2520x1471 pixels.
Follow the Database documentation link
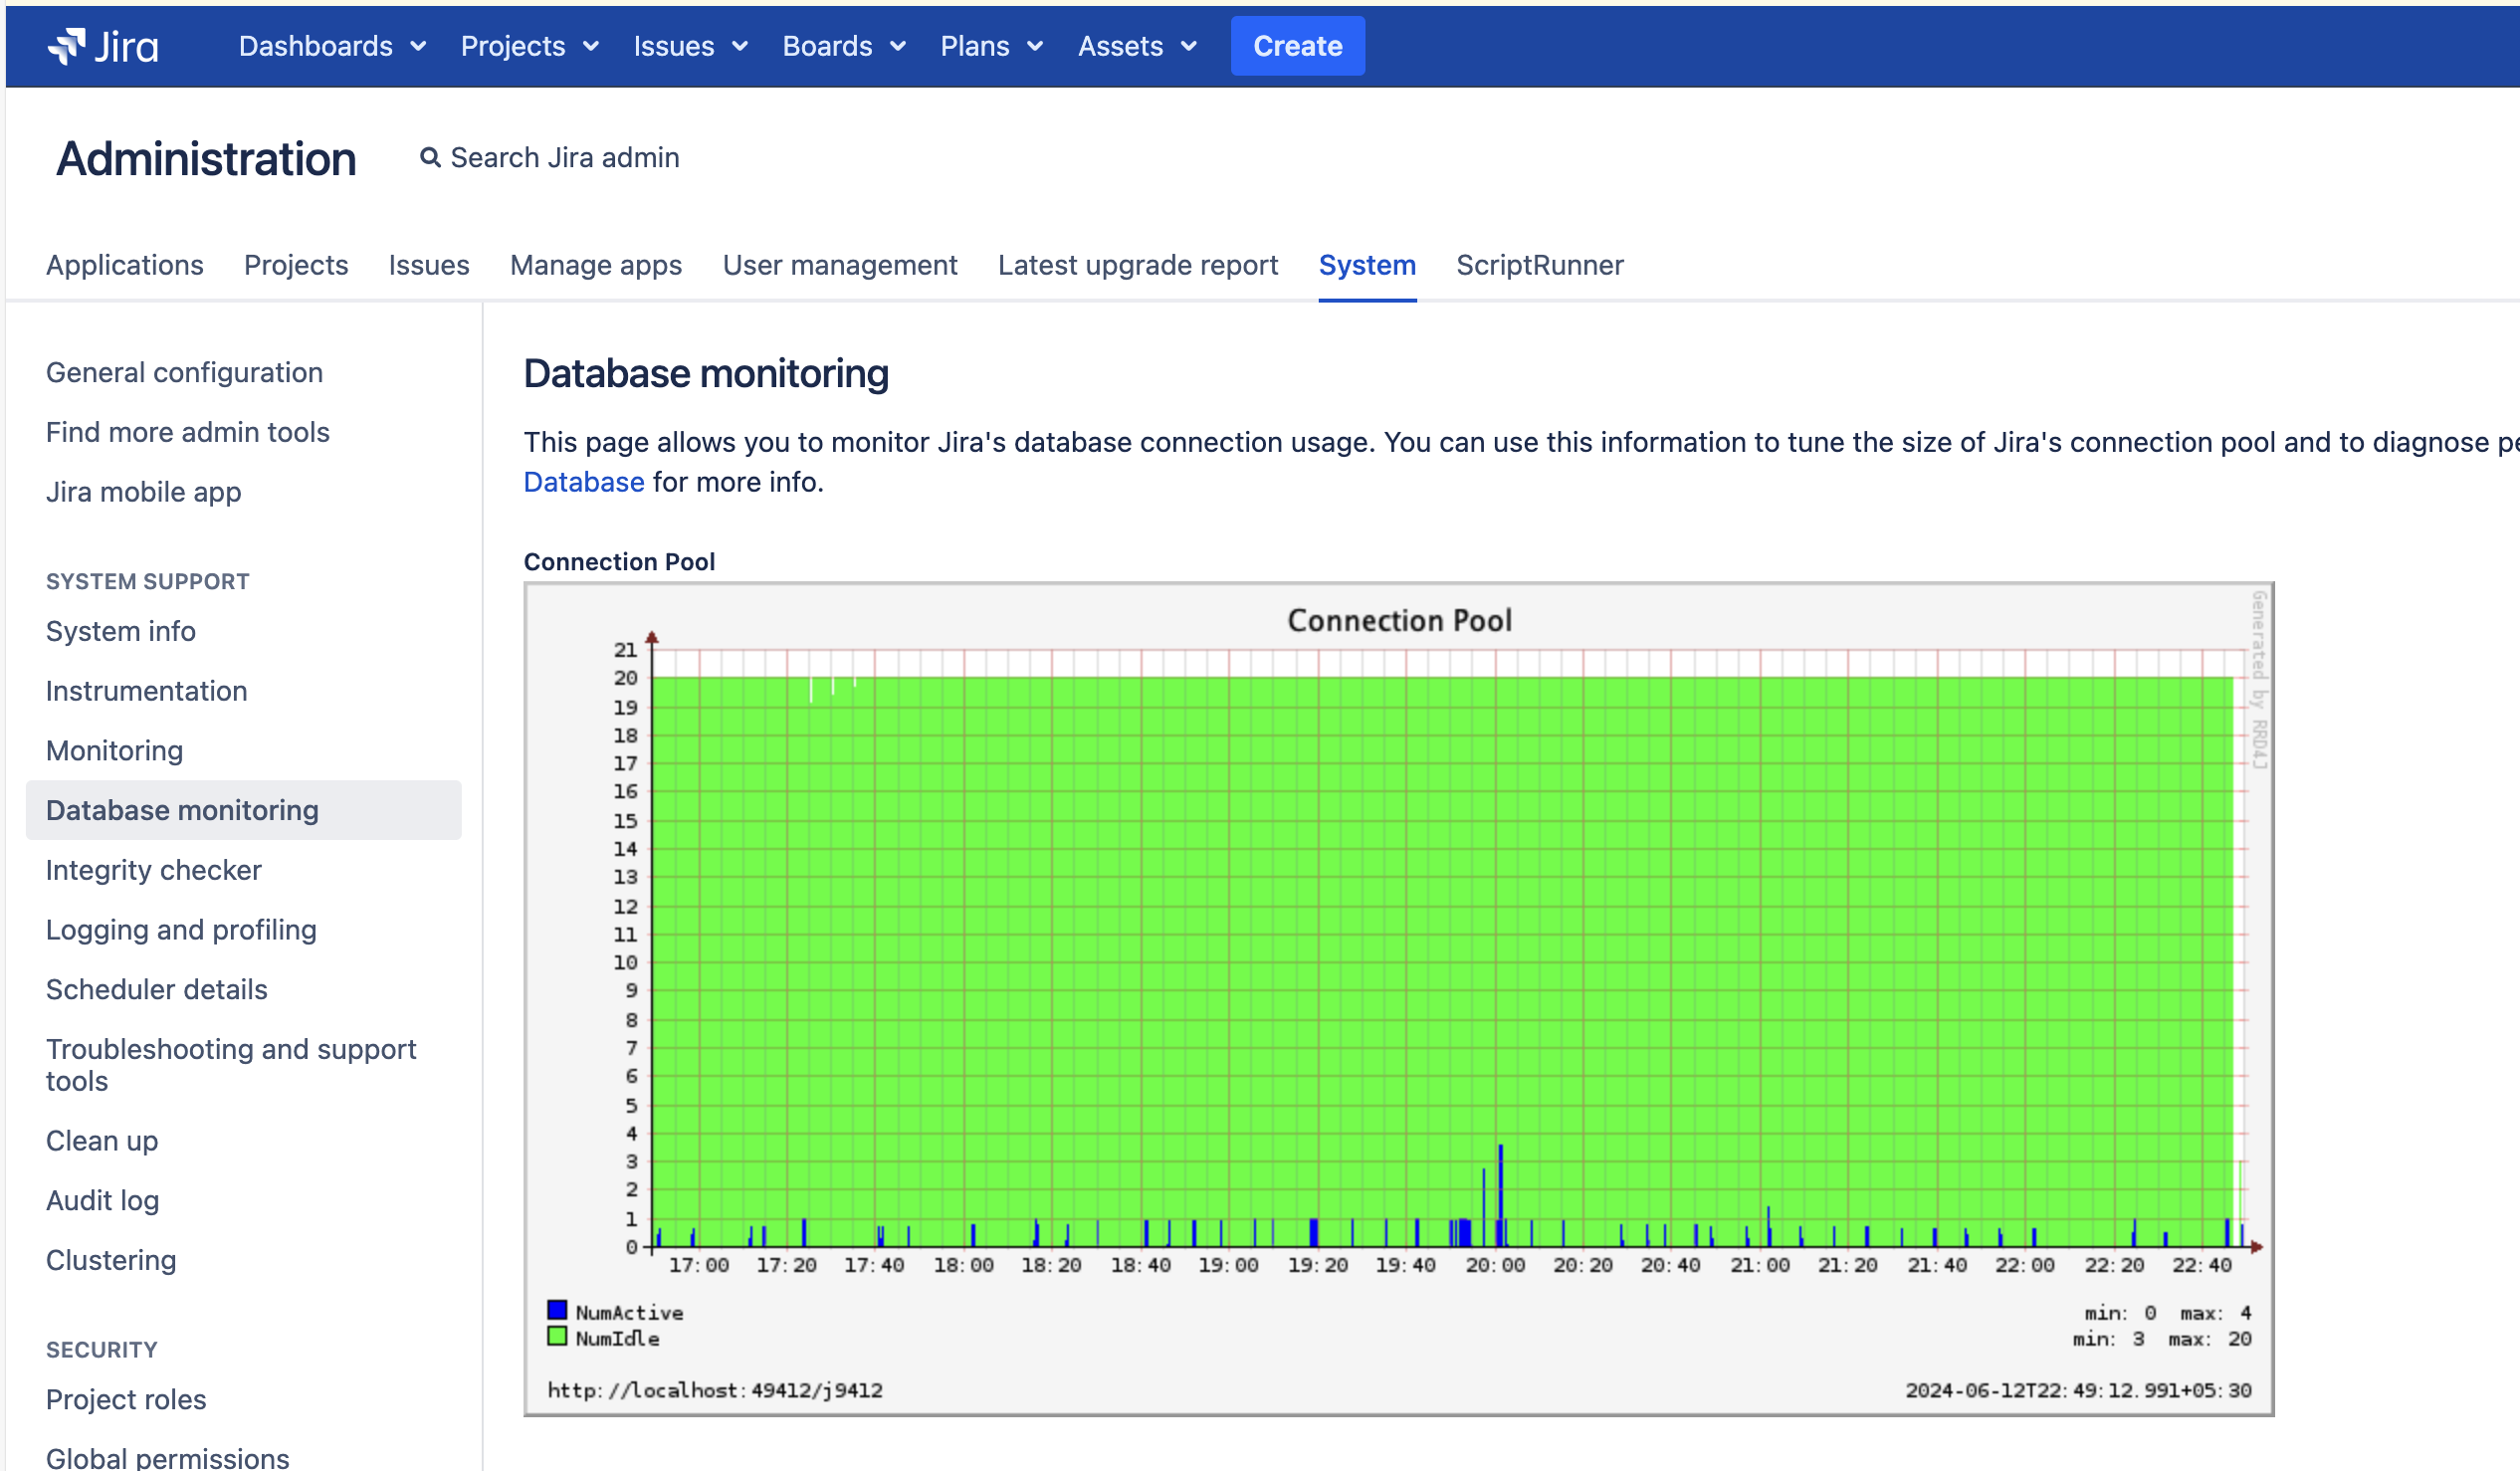click(584, 482)
